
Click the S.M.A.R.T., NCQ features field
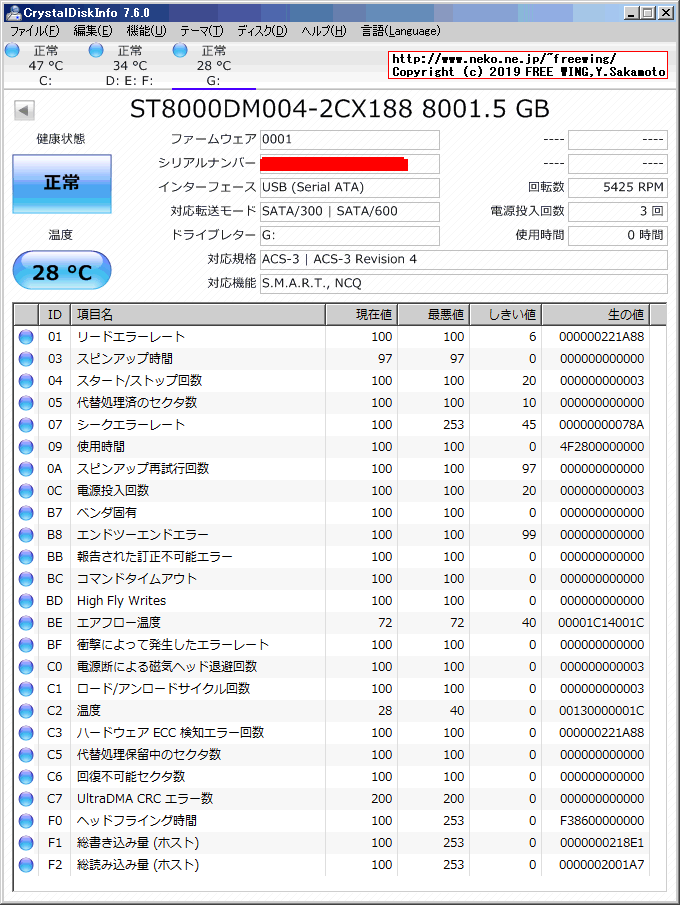tap(464, 283)
